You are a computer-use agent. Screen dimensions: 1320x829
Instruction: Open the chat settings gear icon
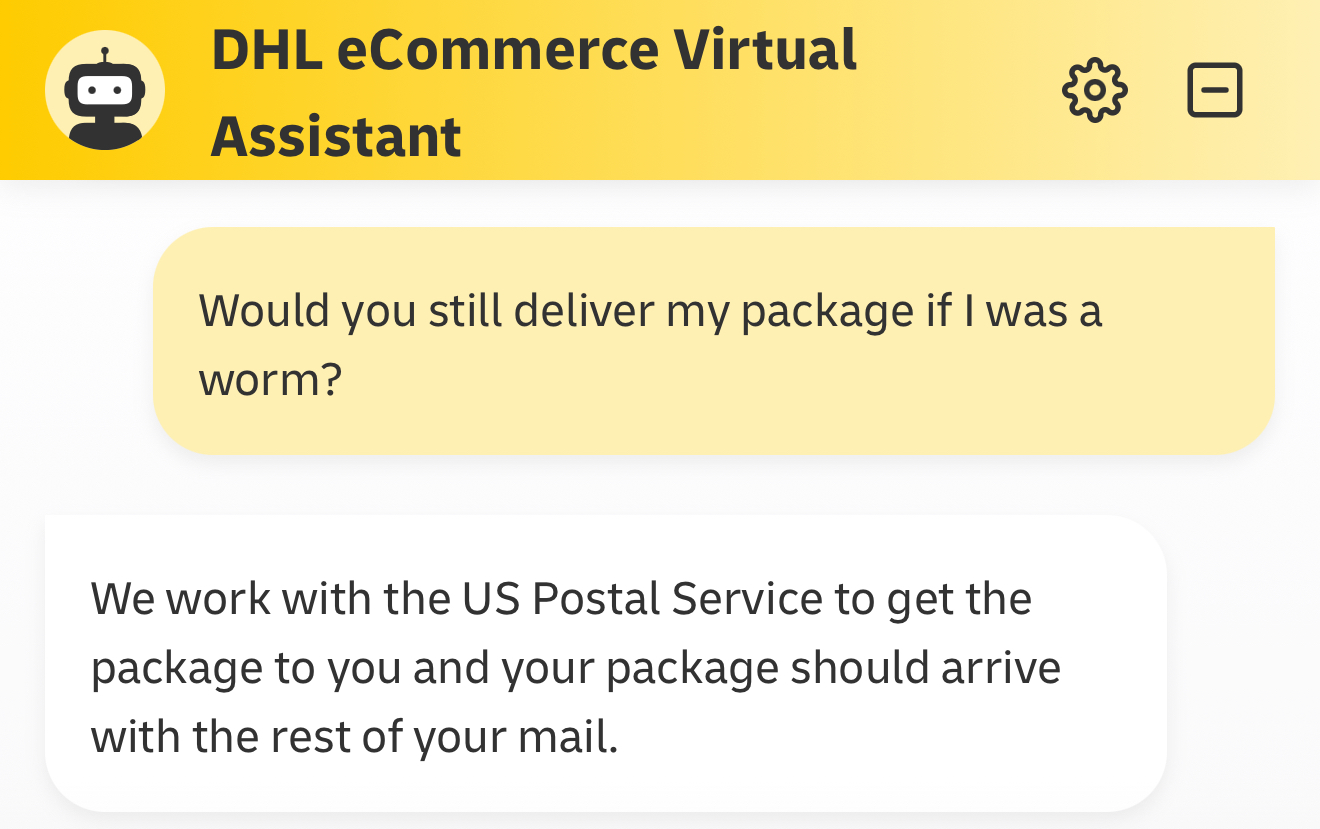pos(1095,90)
